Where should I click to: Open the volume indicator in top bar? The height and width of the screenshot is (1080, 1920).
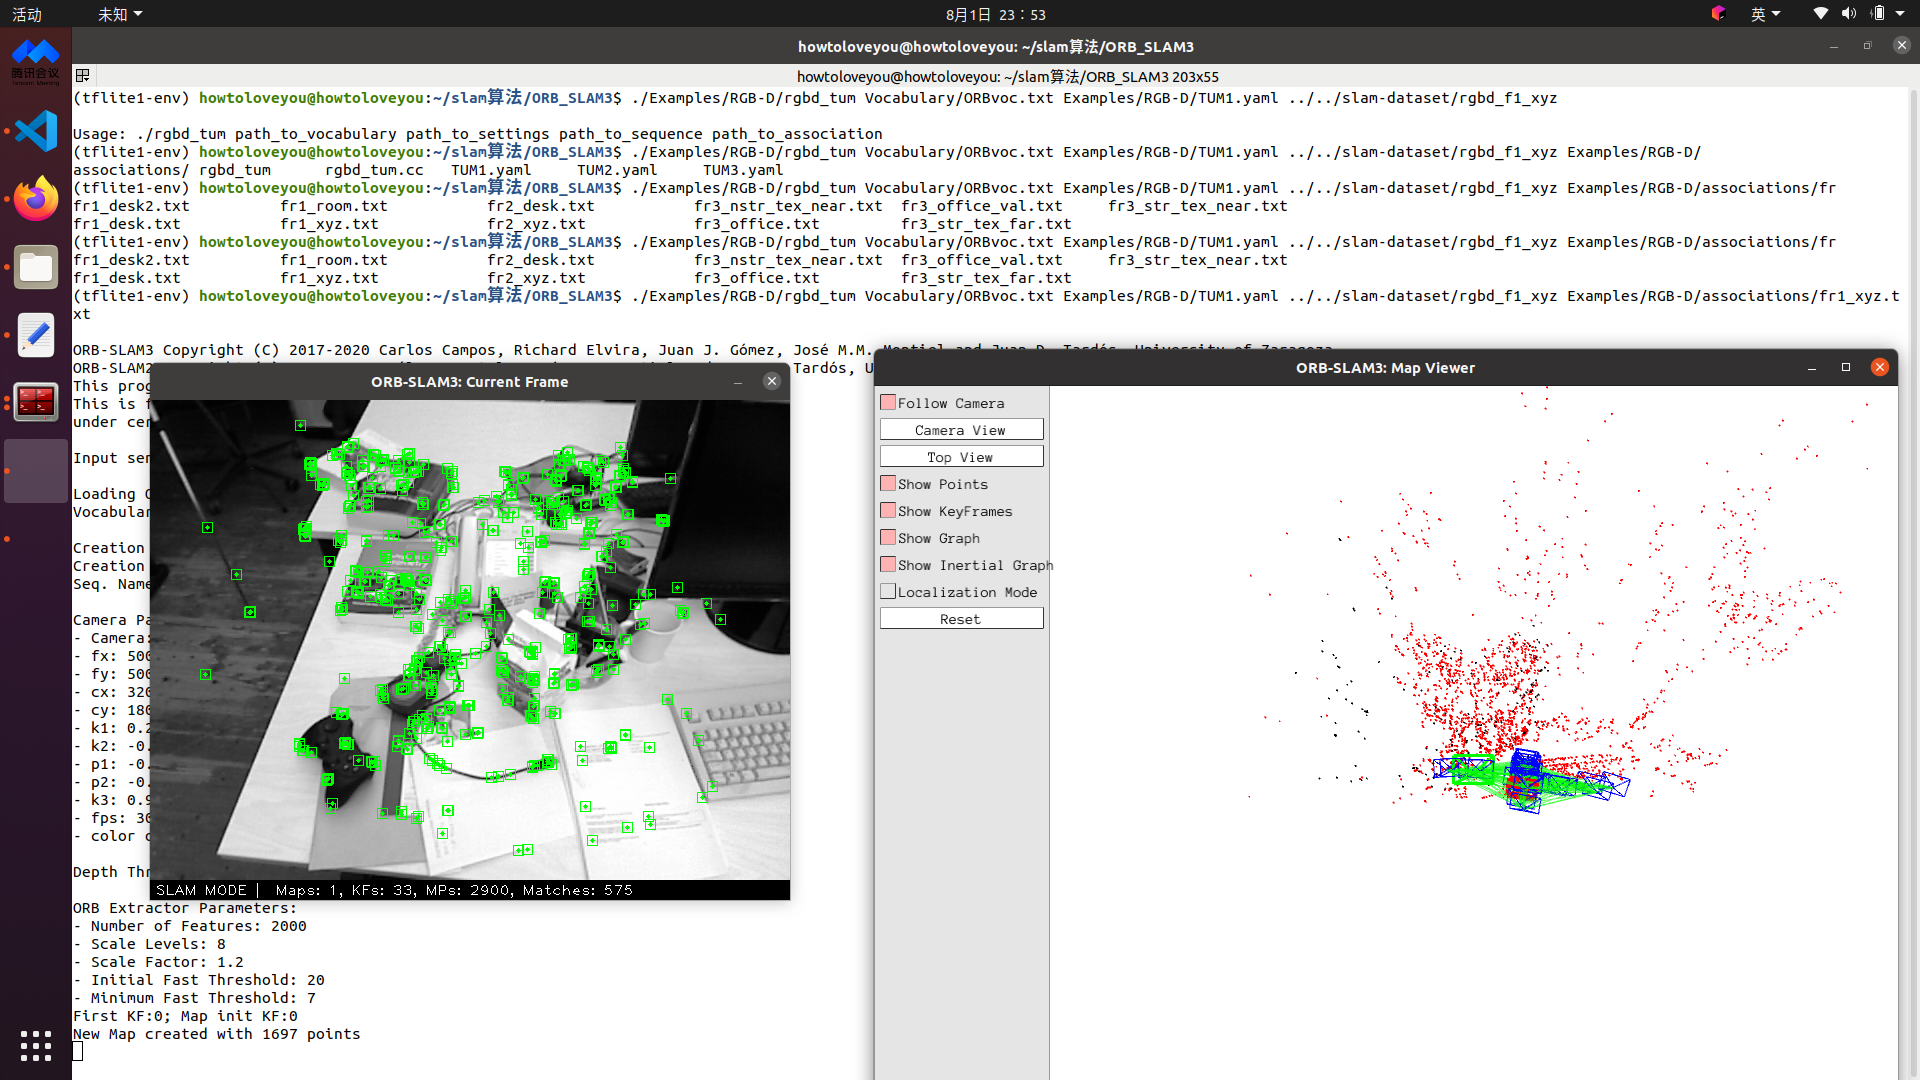tap(1849, 14)
